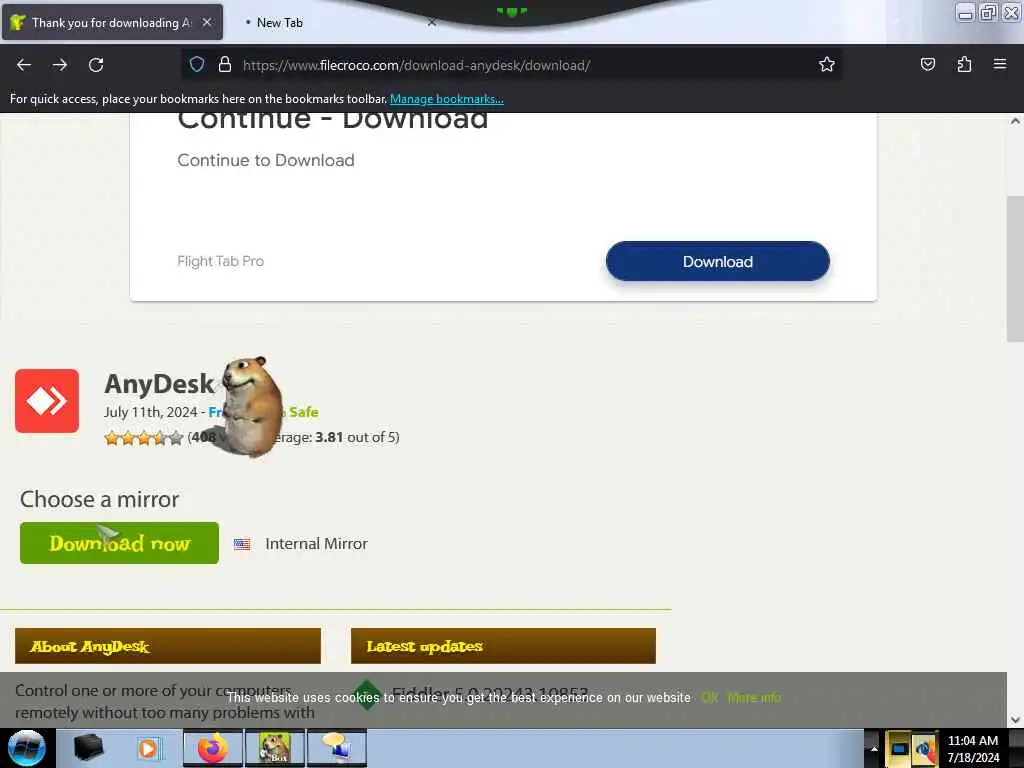Click the Flight Tab Pro label
This screenshot has height=768, width=1024.
[x=221, y=261]
